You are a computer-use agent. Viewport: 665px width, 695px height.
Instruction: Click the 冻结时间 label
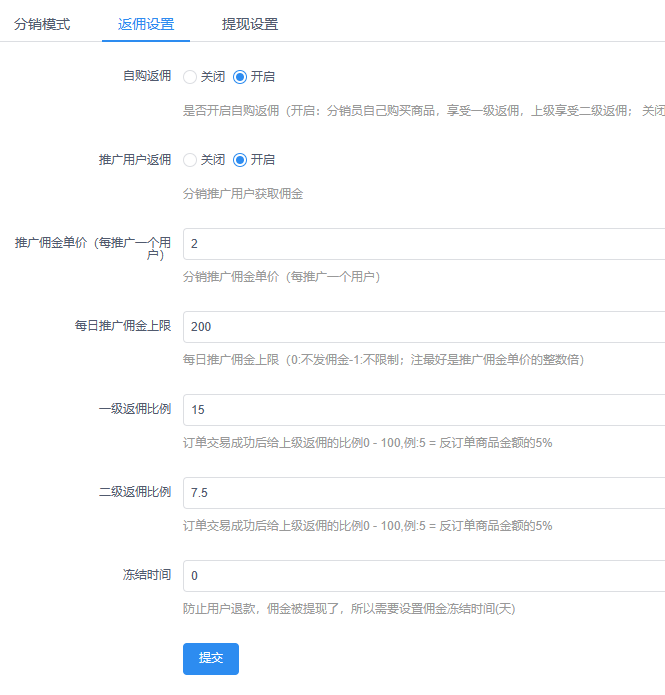coord(147,574)
